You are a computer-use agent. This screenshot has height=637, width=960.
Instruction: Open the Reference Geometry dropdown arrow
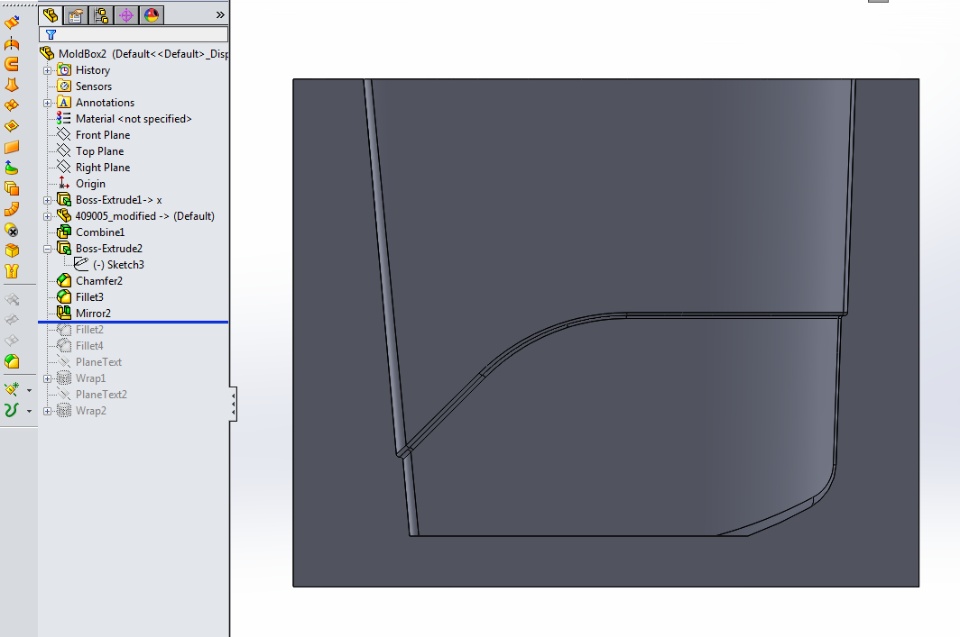29,390
